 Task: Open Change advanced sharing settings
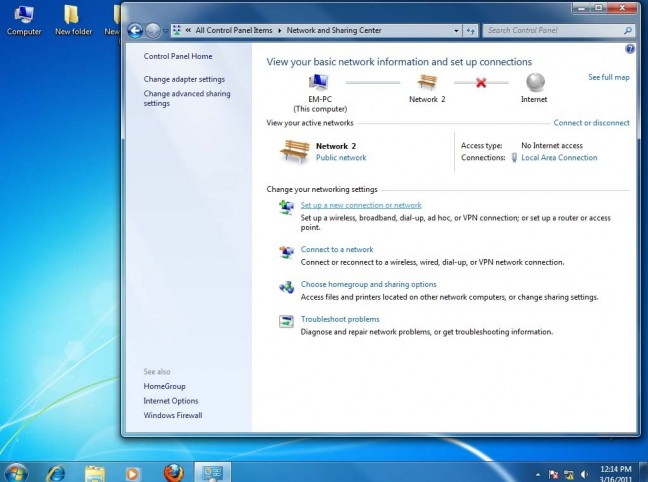click(187, 98)
